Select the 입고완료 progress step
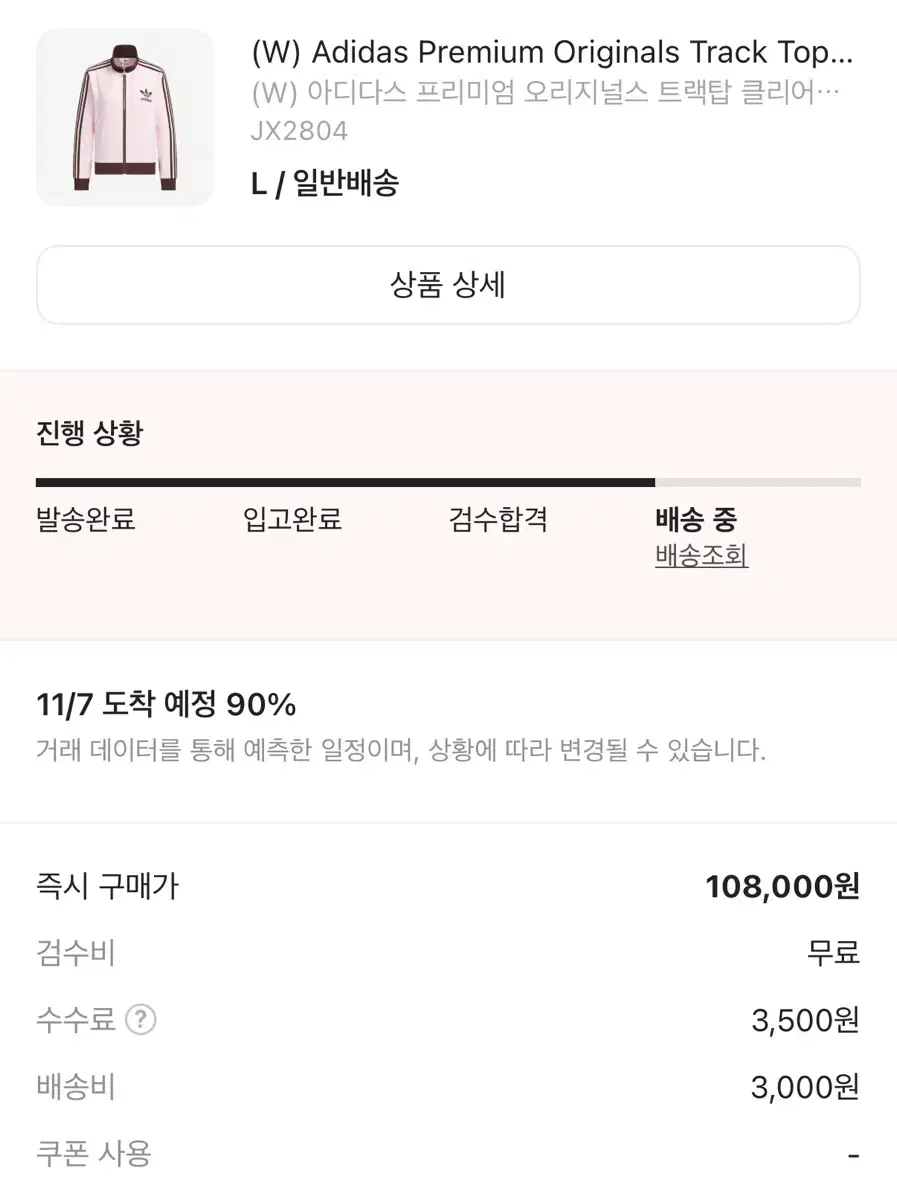 pos(293,520)
